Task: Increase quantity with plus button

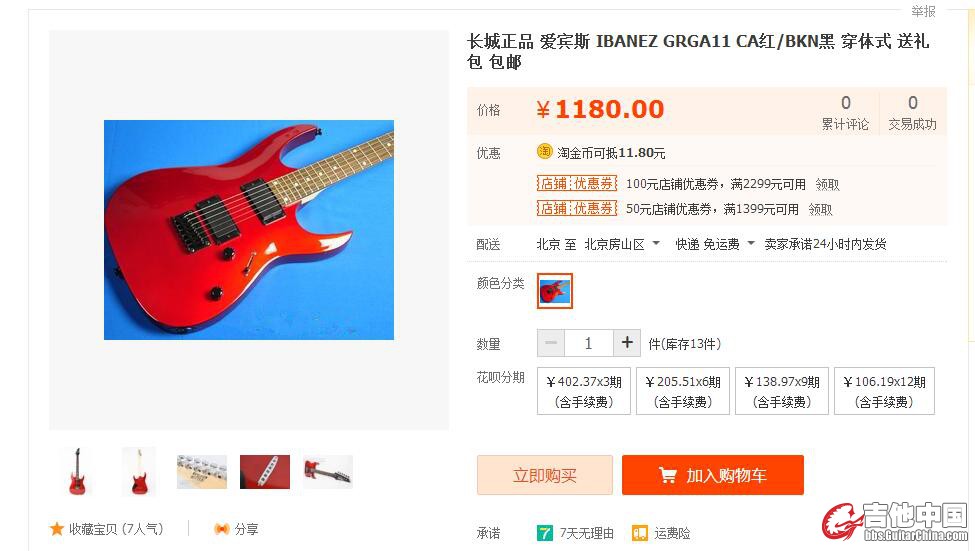Action: pos(627,343)
